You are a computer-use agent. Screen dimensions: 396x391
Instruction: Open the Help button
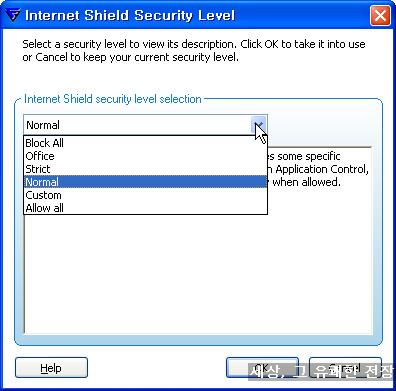pyautogui.click(x=51, y=368)
